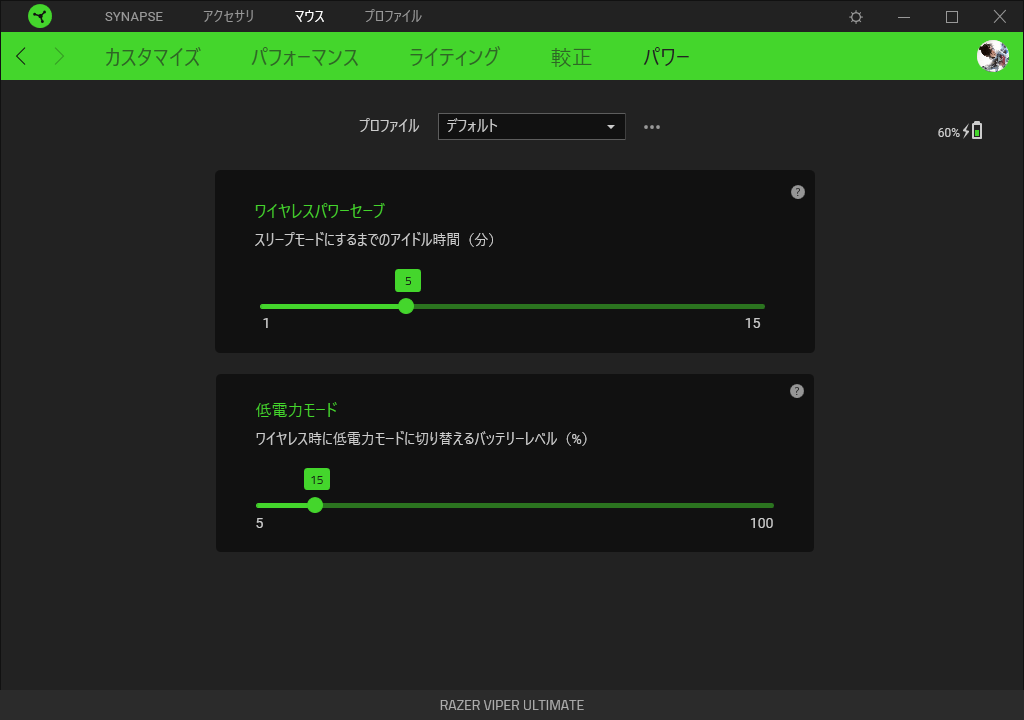Maximize the Synapse window
The width and height of the screenshot is (1024, 720).
tap(952, 17)
